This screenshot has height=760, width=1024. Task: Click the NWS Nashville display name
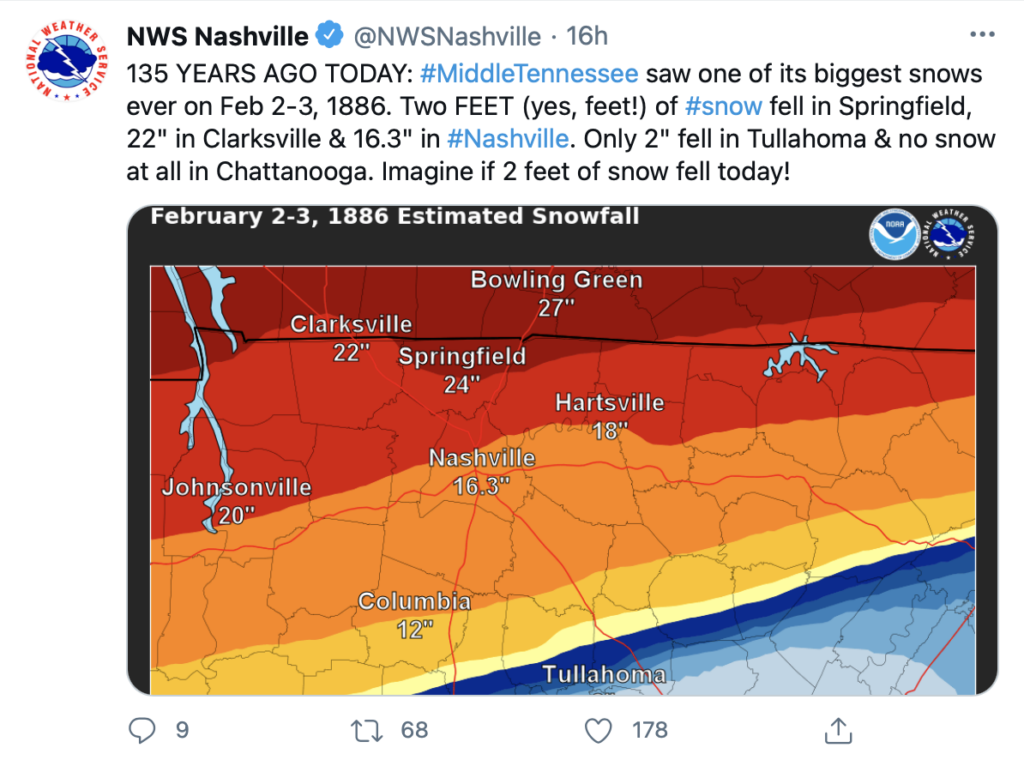[x=217, y=36]
